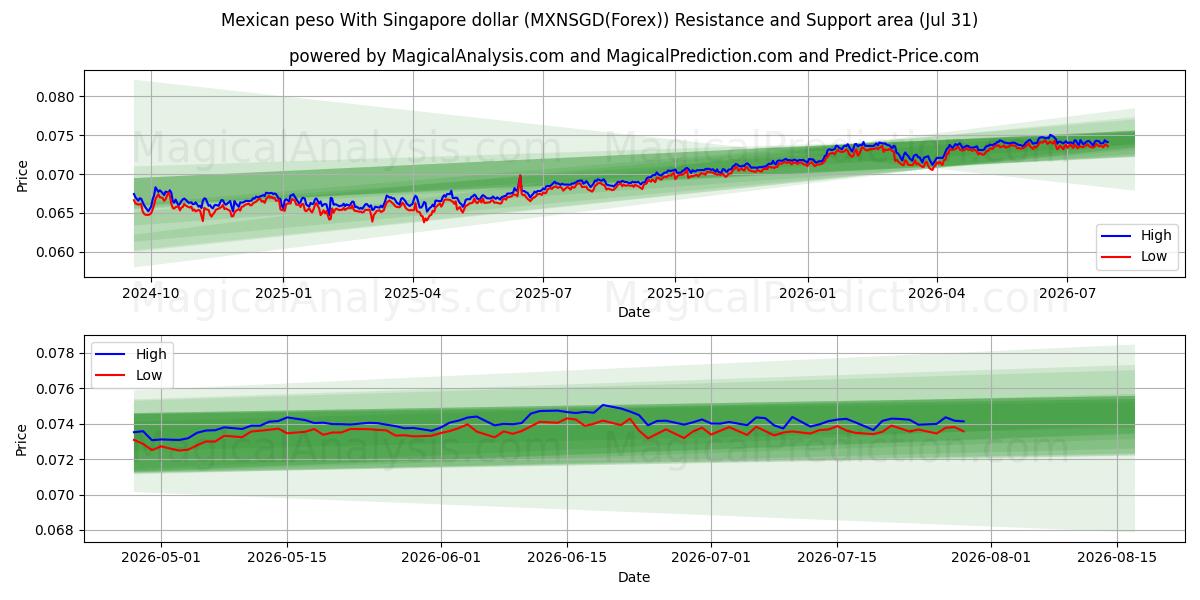The width and height of the screenshot is (1200, 600).
Task: Click the 2025-04 date tick
Action: pyautogui.click(x=413, y=293)
